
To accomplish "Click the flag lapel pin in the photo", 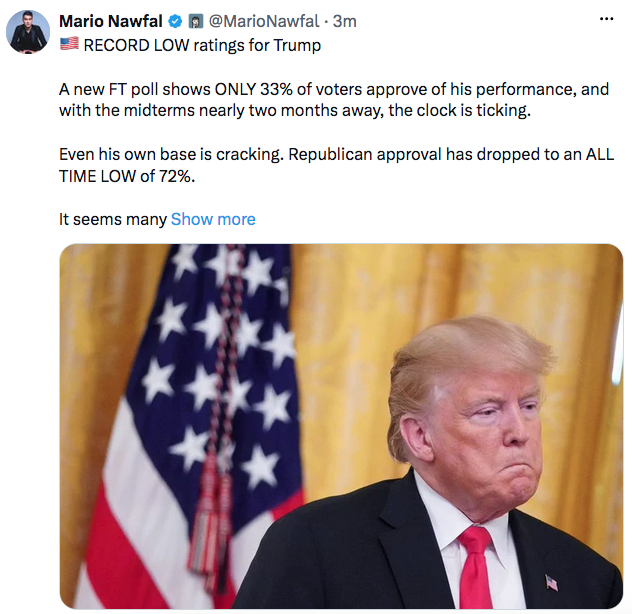I will 551,583.
